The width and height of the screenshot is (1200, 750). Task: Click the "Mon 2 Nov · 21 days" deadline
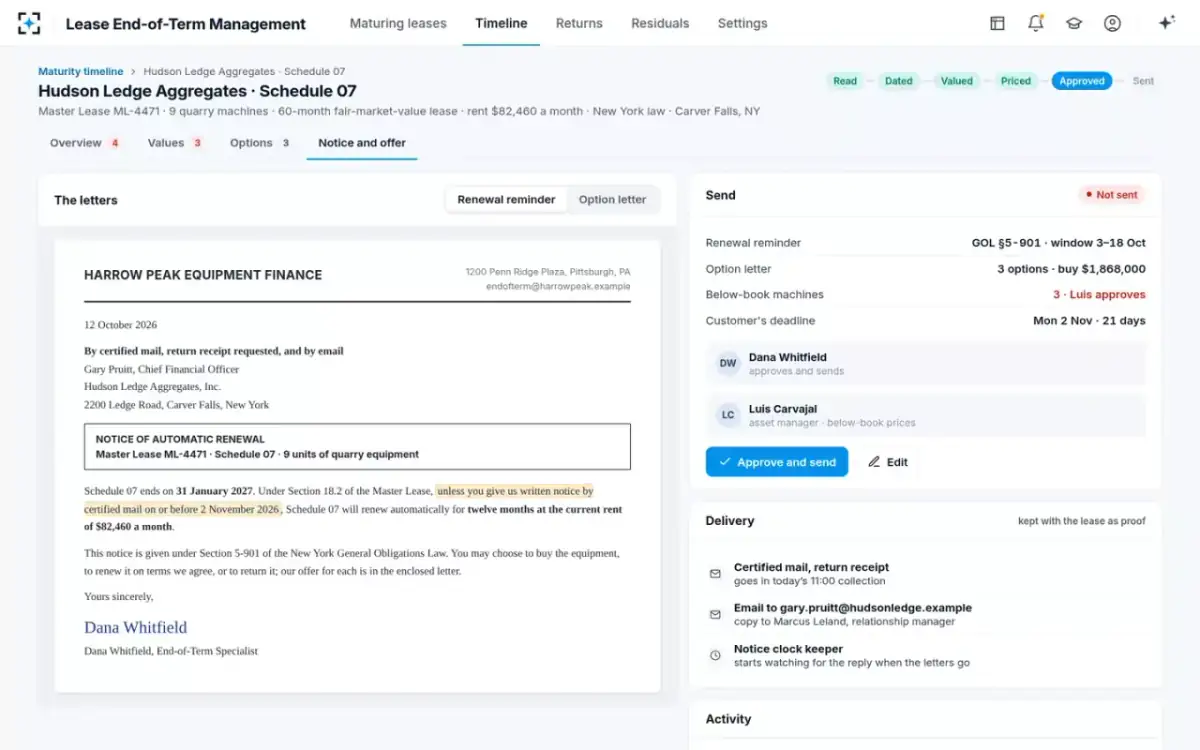1089,321
